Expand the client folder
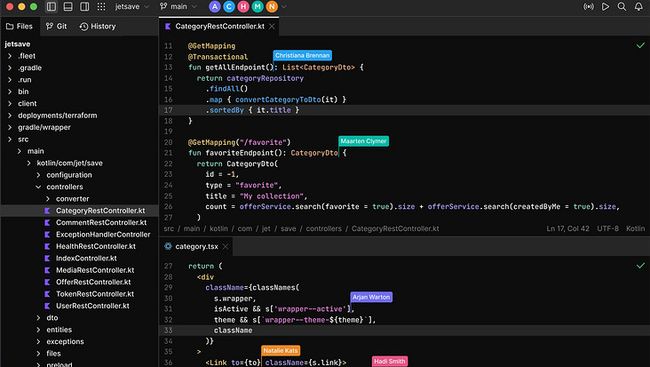This screenshot has width=650, height=367. tap(10, 103)
